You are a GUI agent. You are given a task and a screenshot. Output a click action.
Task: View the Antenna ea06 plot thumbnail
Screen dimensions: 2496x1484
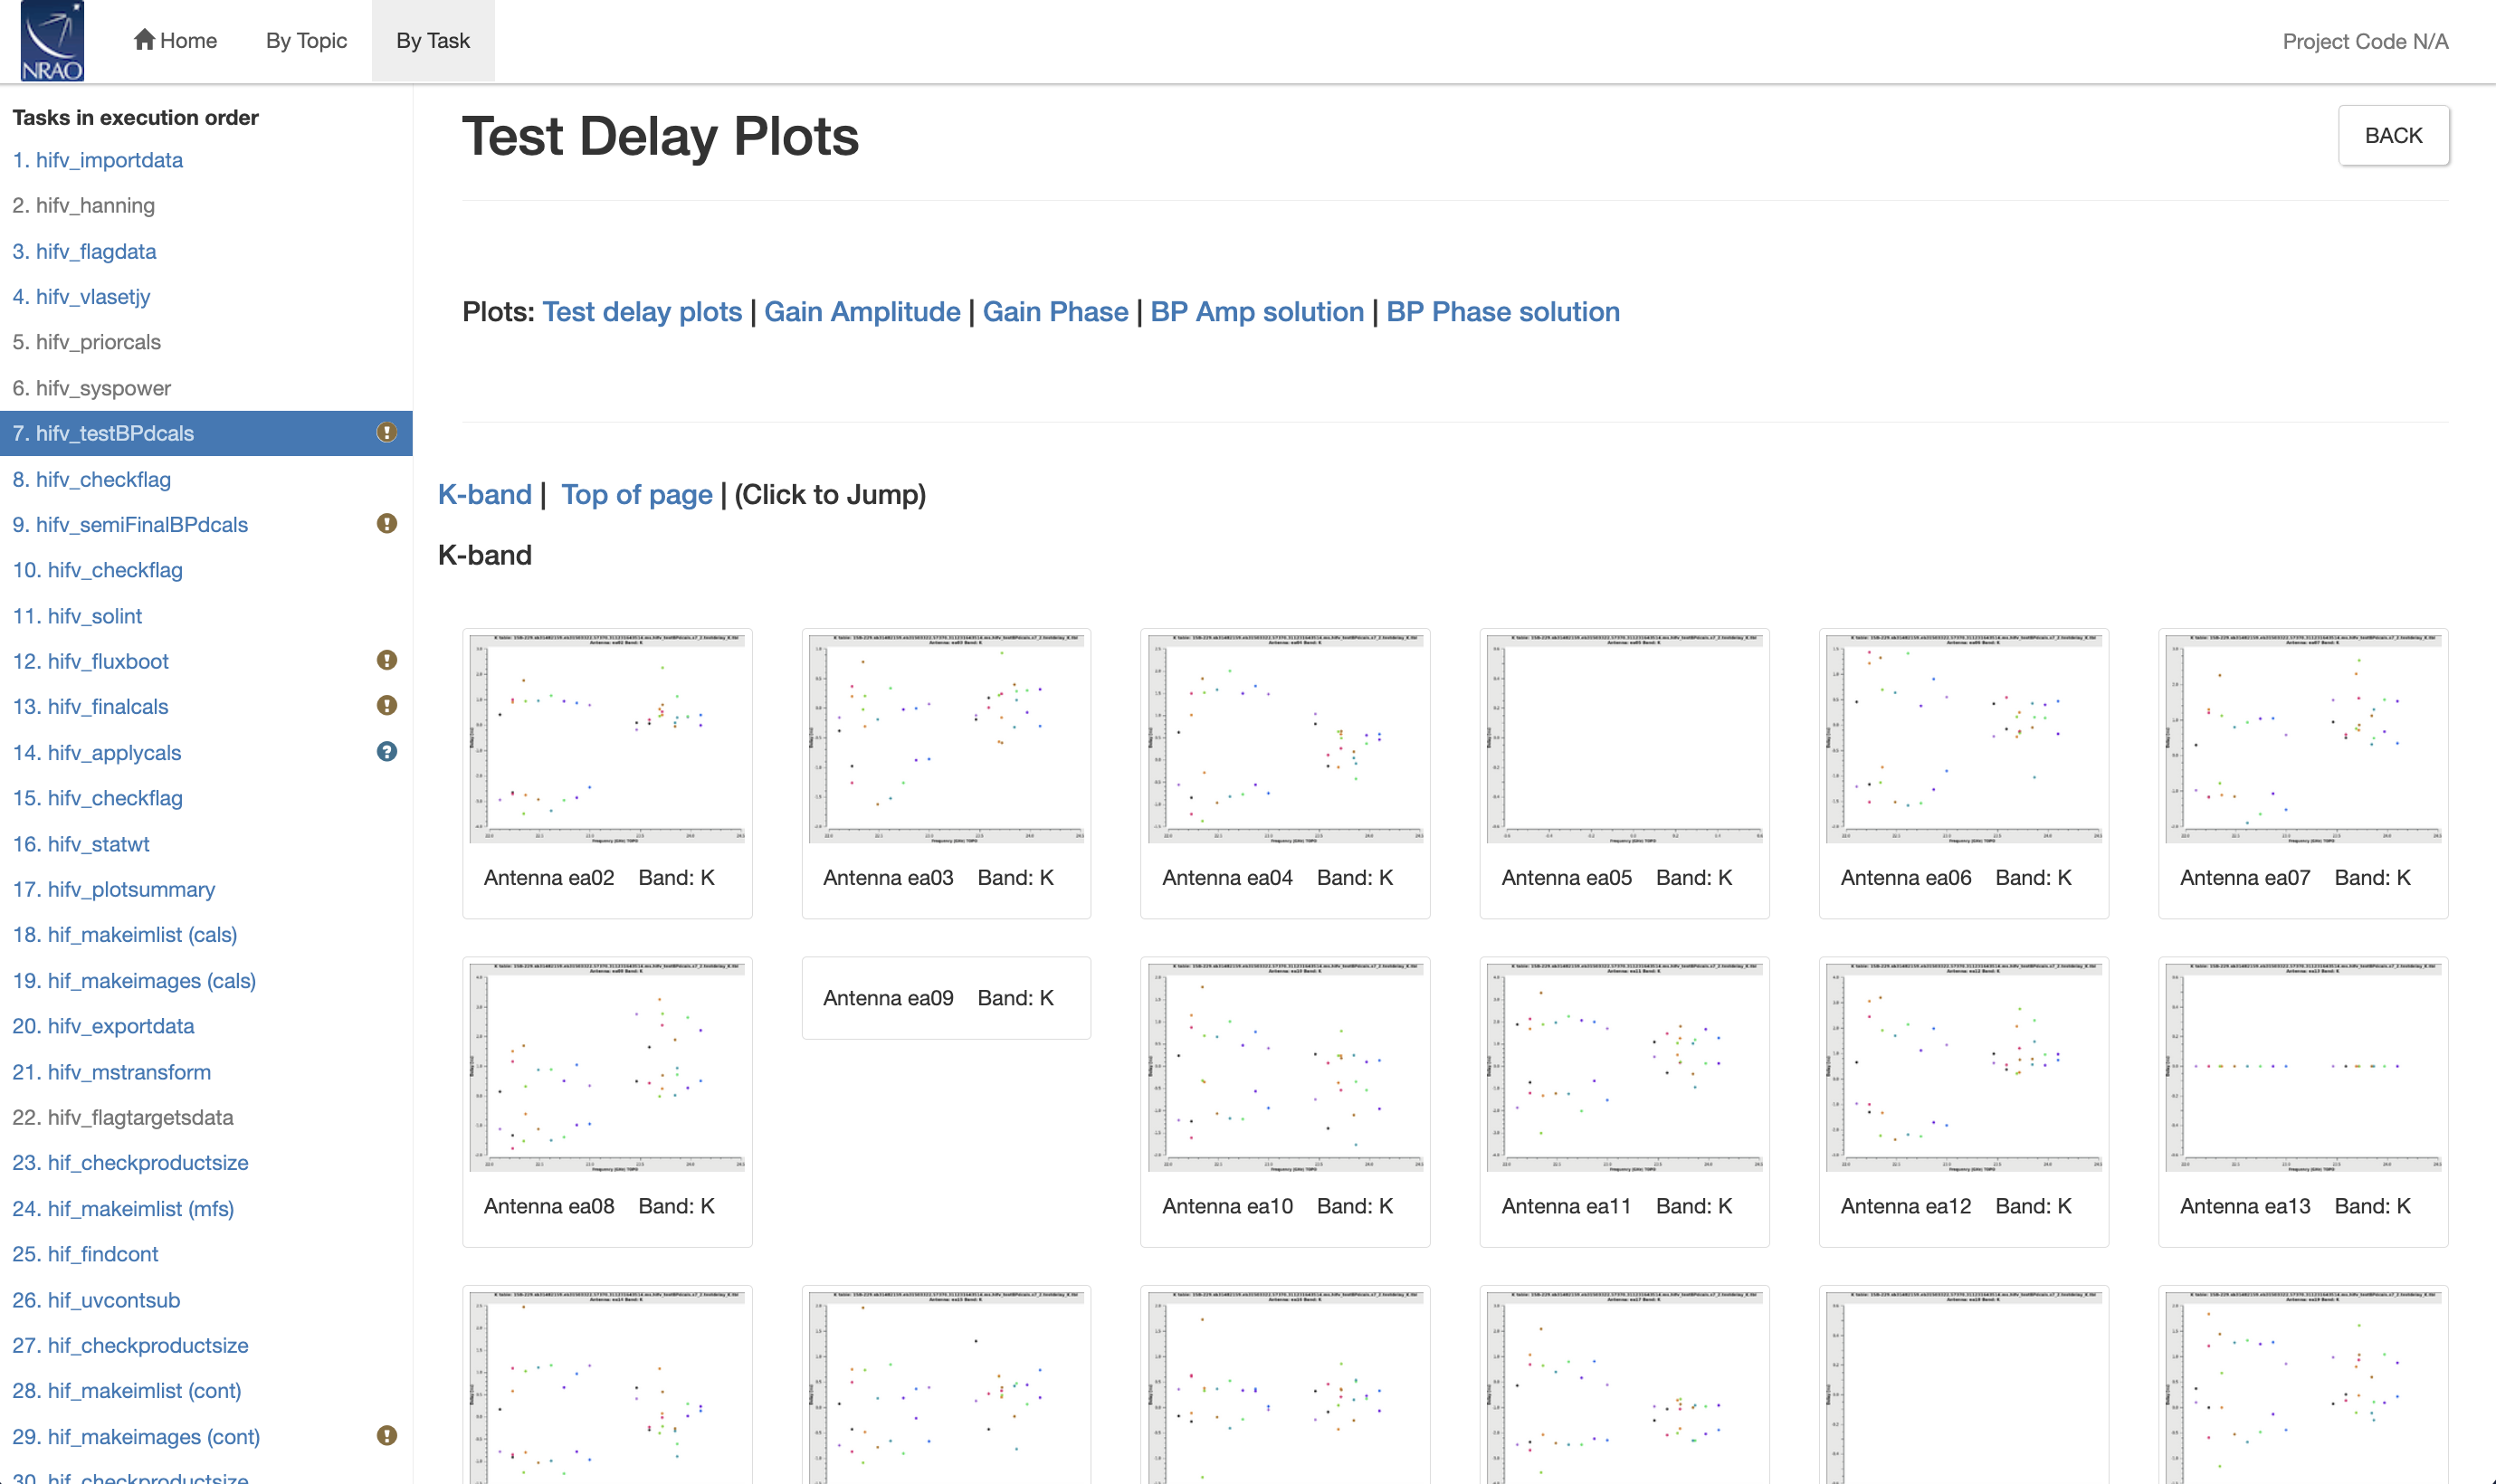(x=1963, y=738)
